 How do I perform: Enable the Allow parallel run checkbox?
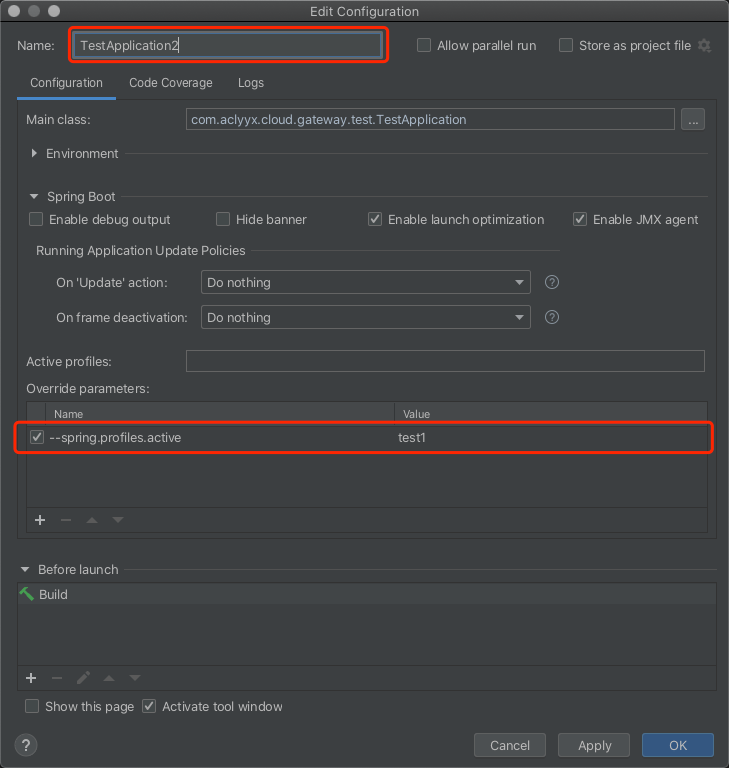point(424,46)
